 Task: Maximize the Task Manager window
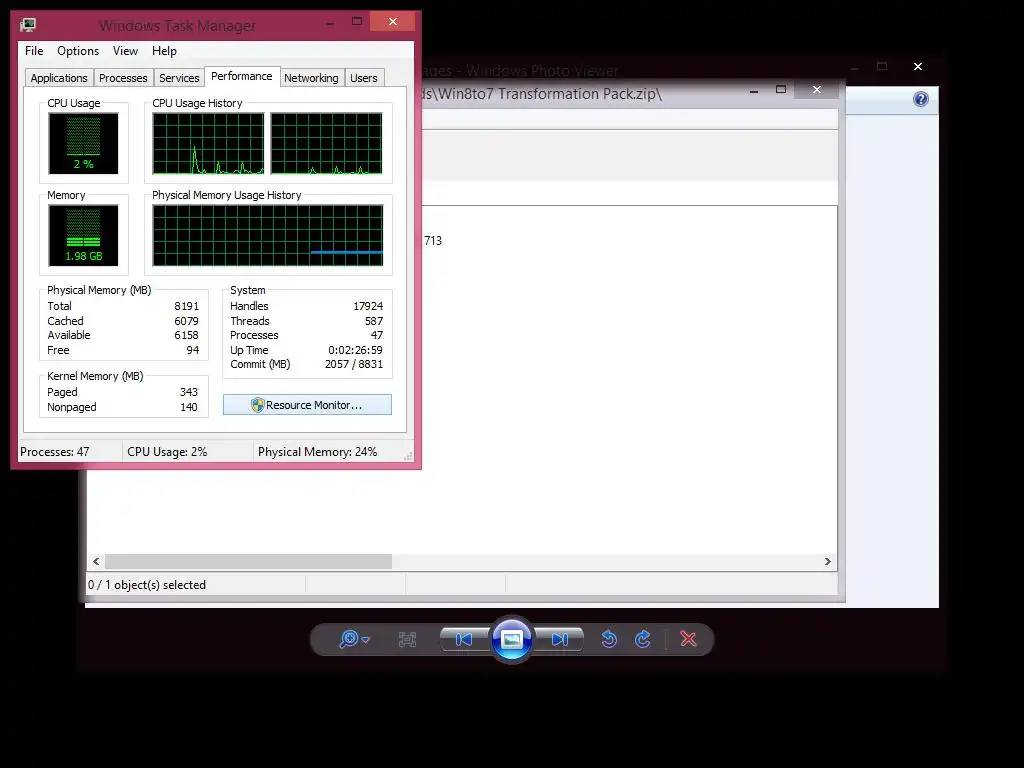coord(357,22)
